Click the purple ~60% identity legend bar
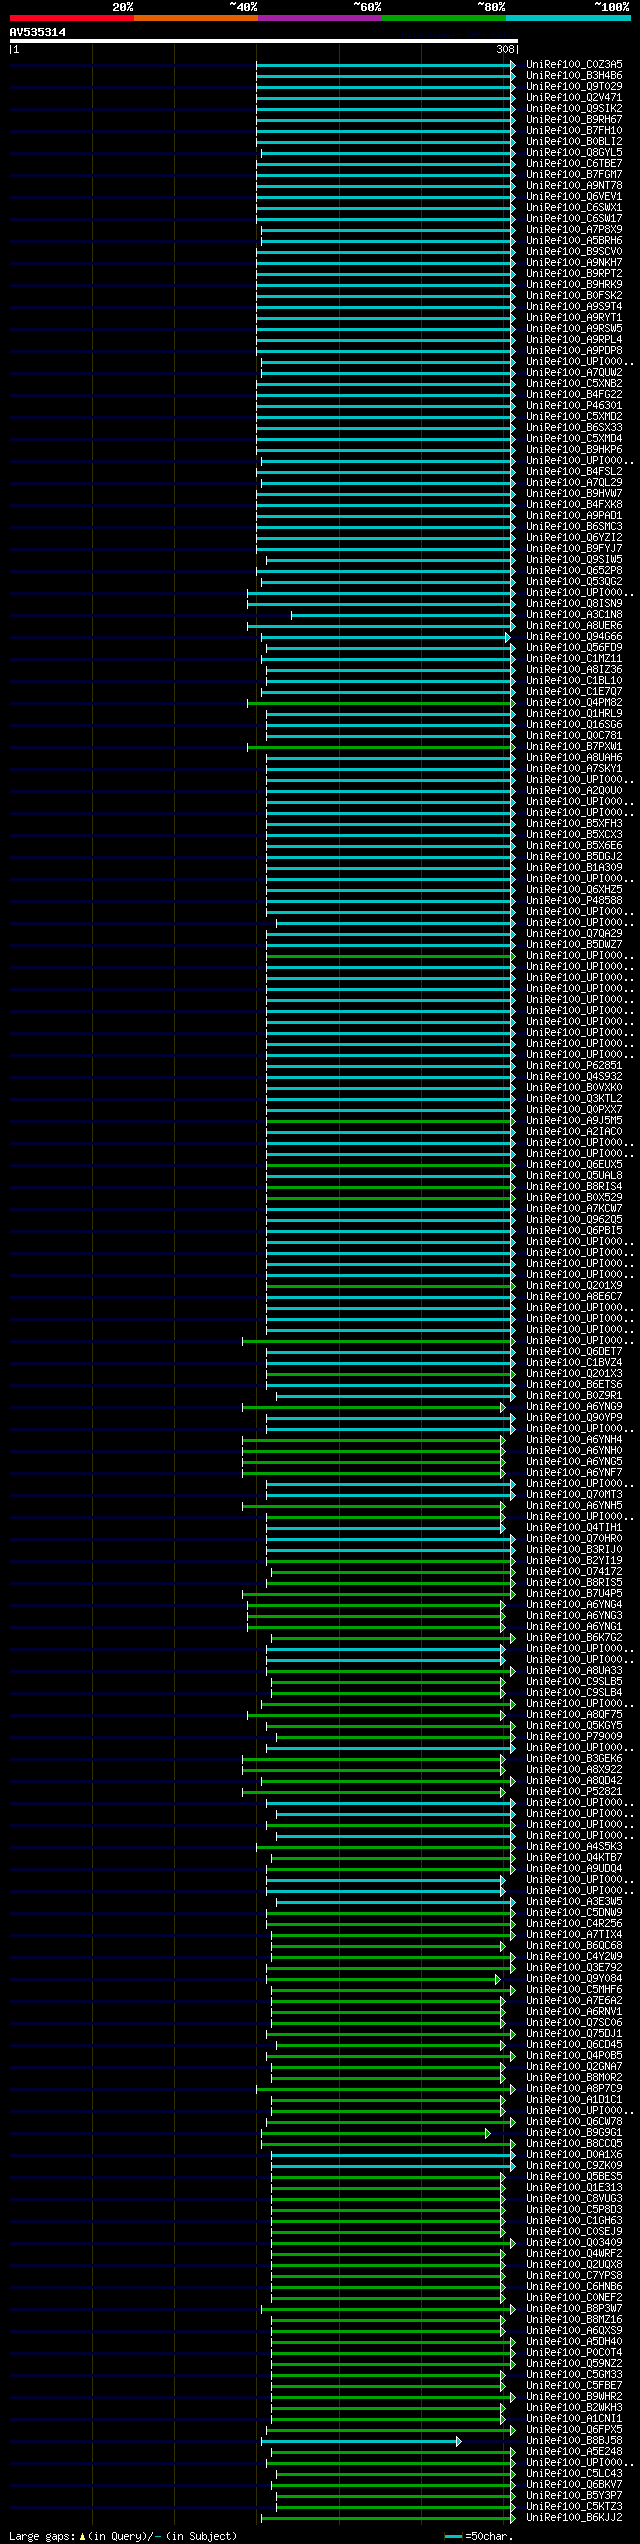640x2544 pixels. click(x=319, y=18)
